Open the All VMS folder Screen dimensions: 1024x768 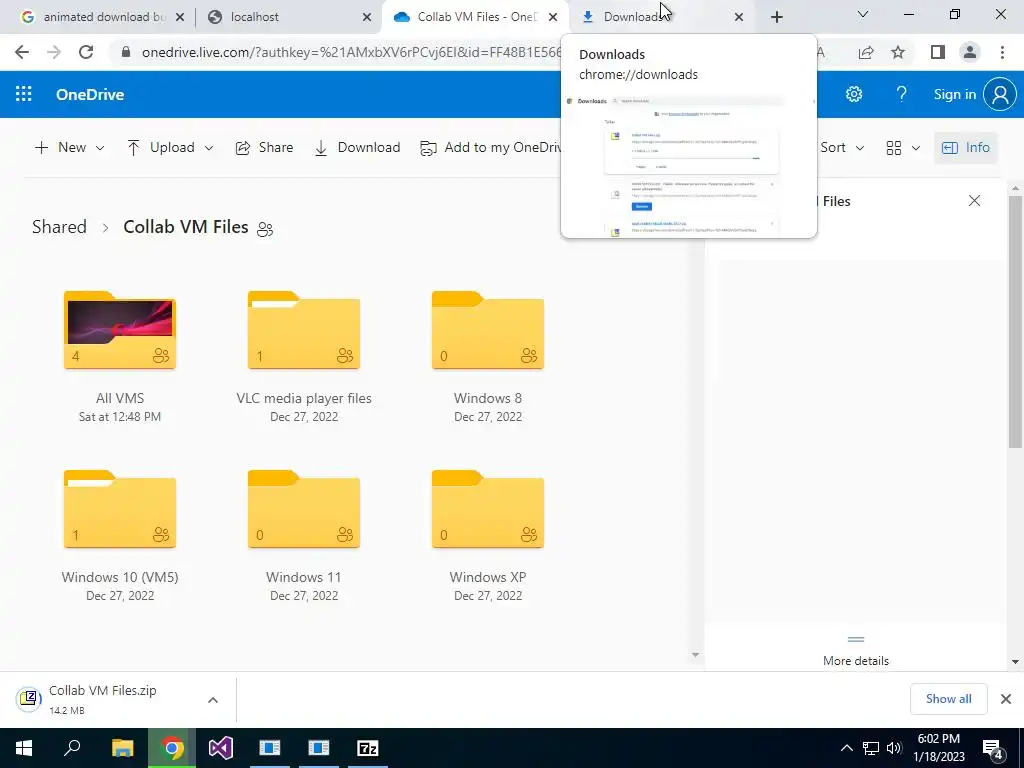click(120, 330)
